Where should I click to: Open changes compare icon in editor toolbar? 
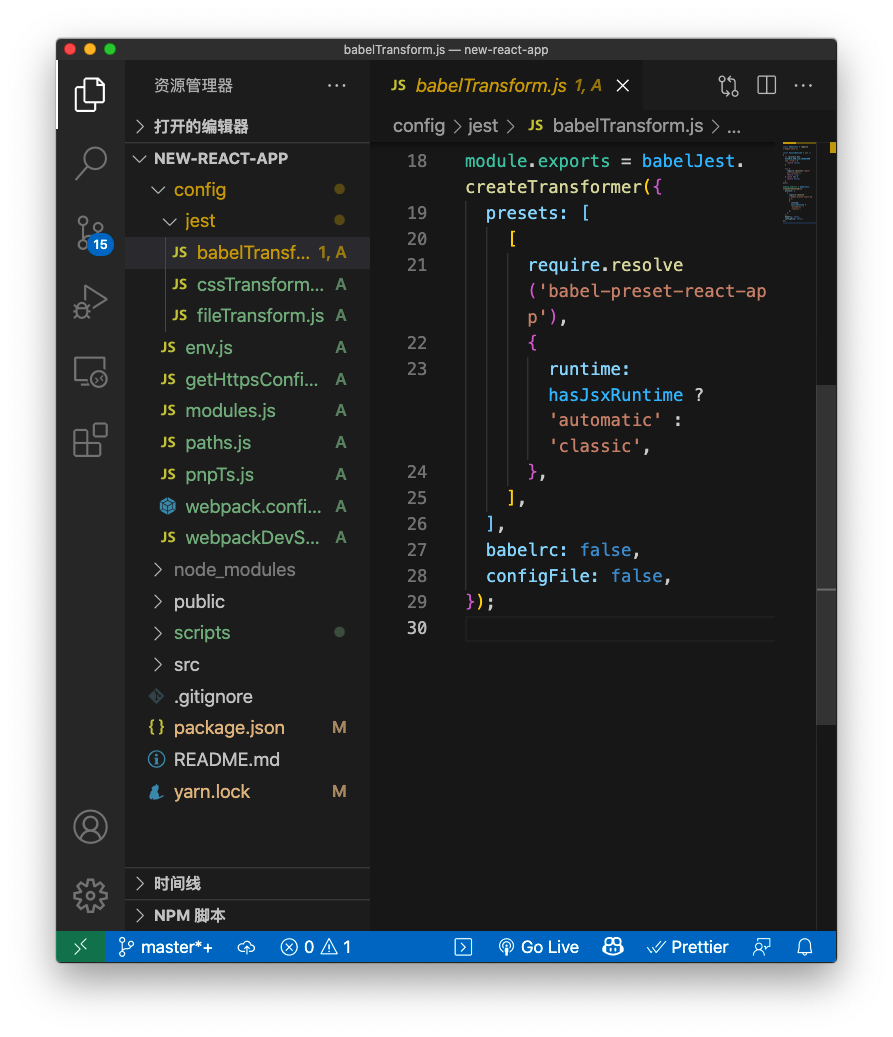(x=728, y=86)
